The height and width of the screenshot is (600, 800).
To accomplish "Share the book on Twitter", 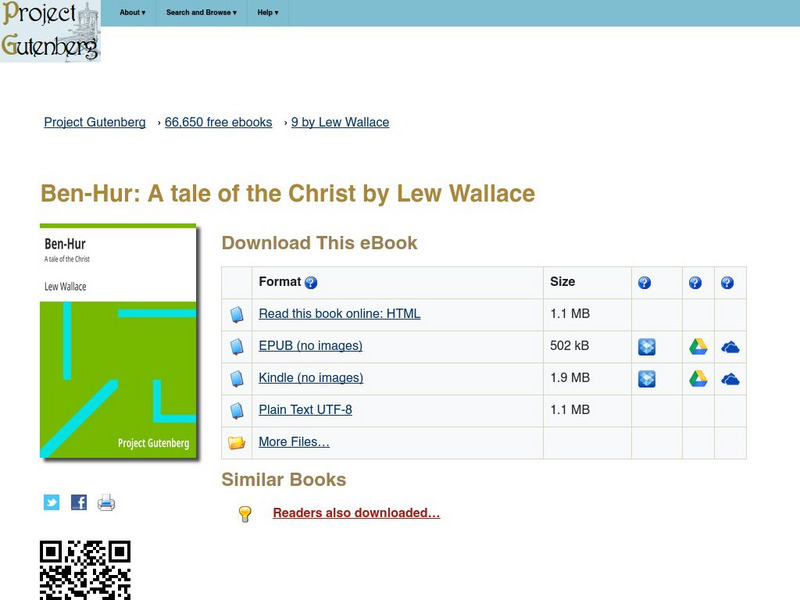I will 51,502.
